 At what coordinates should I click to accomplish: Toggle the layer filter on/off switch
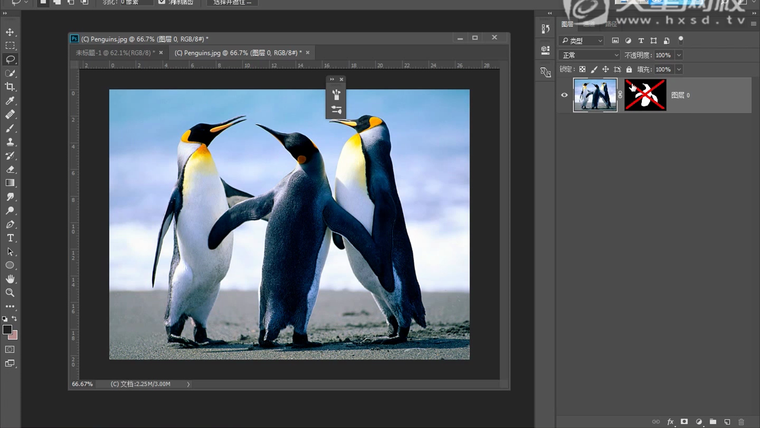(681, 40)
